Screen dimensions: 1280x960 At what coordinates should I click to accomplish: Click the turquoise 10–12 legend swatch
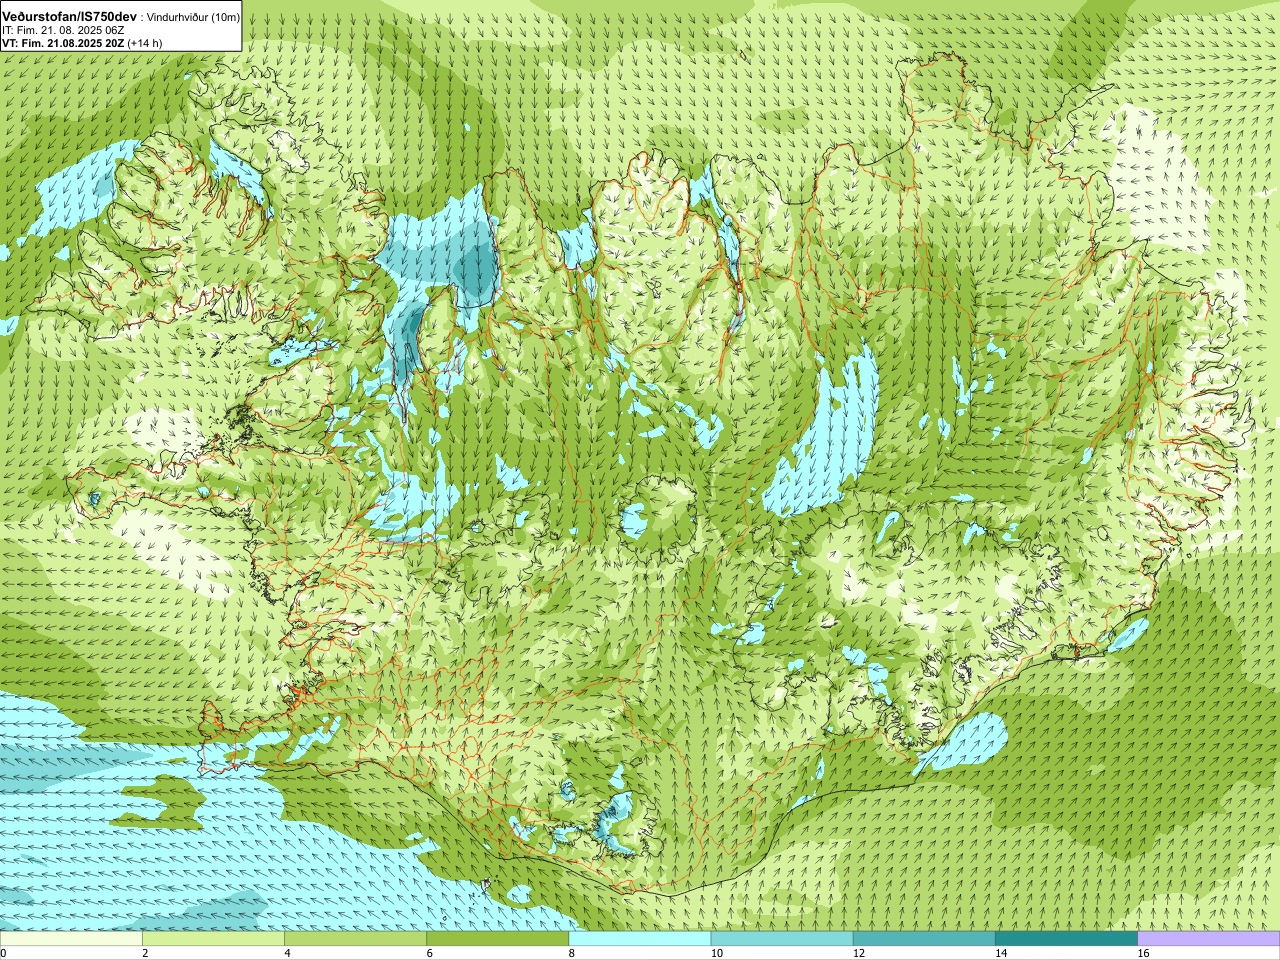pos(782,939)
